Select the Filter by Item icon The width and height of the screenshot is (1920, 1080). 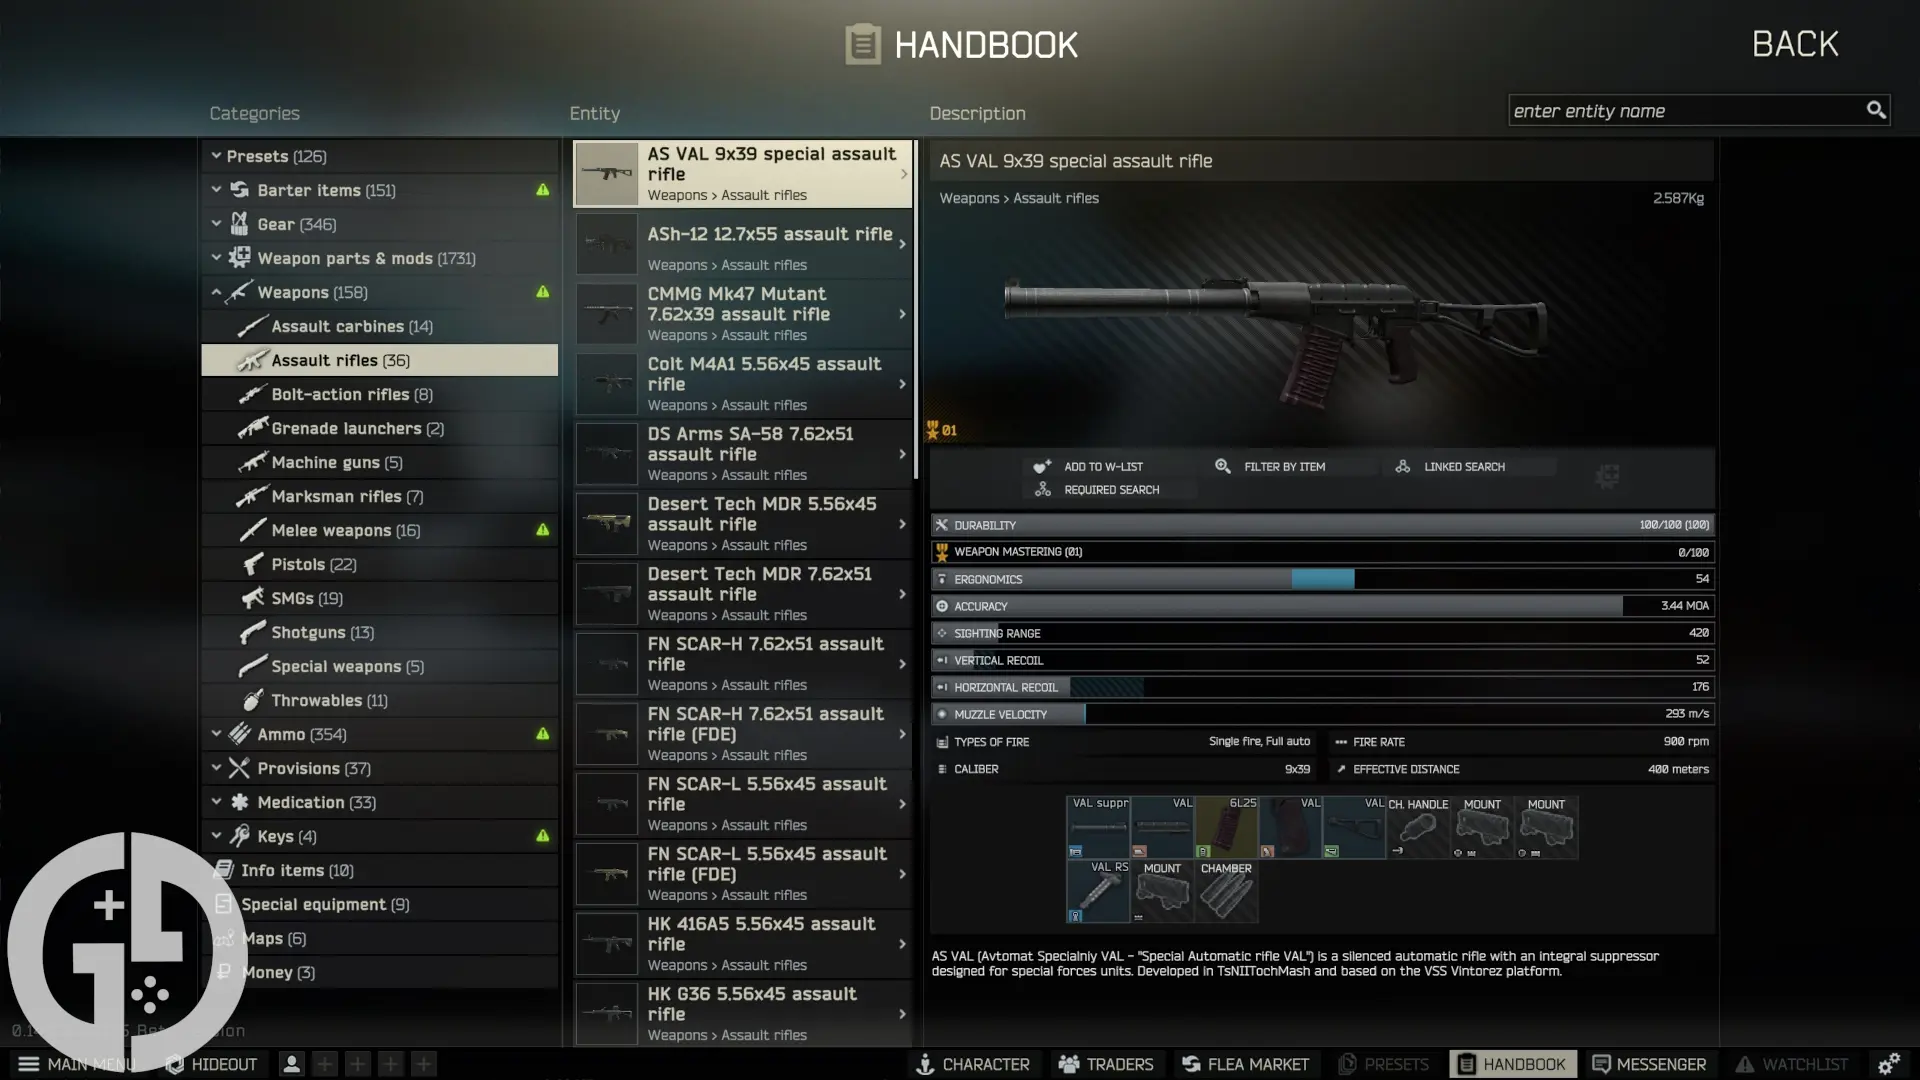click(x=1222, y=465)
